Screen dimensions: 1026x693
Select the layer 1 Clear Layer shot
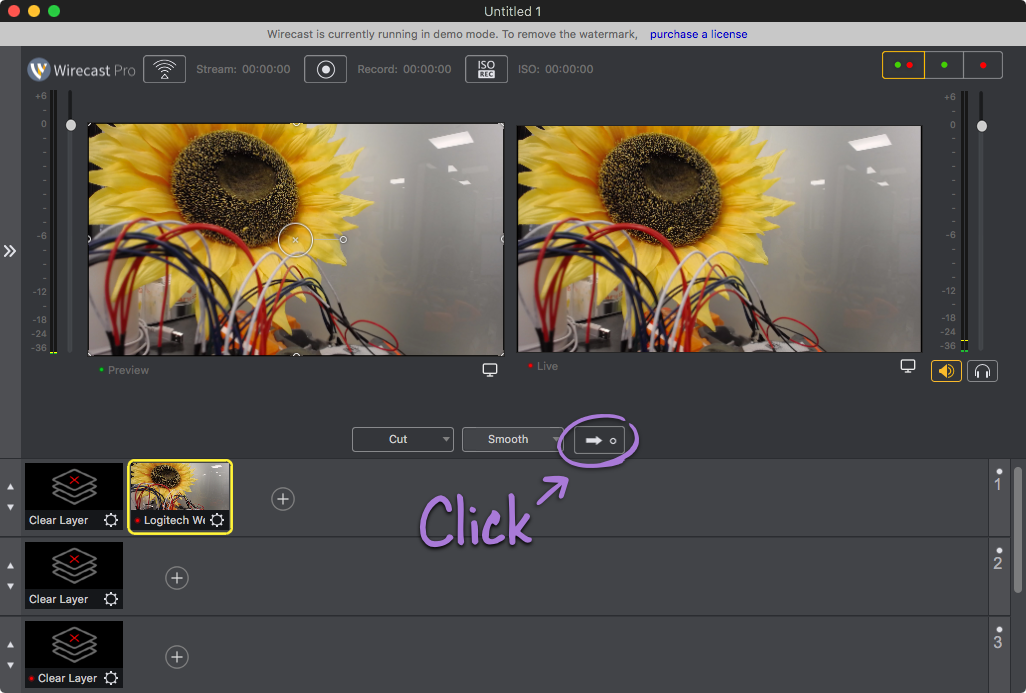(x=74, y=496)
